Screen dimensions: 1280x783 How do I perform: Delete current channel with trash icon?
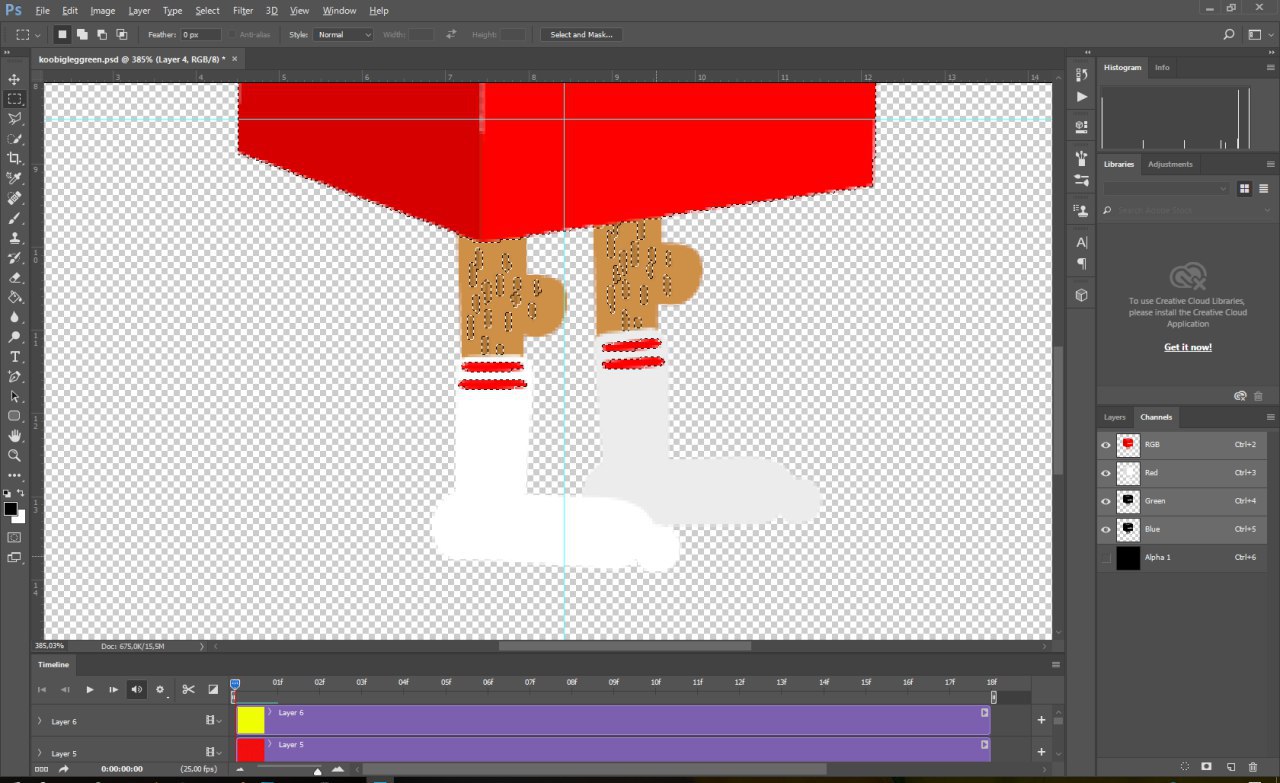(1253, 766)
